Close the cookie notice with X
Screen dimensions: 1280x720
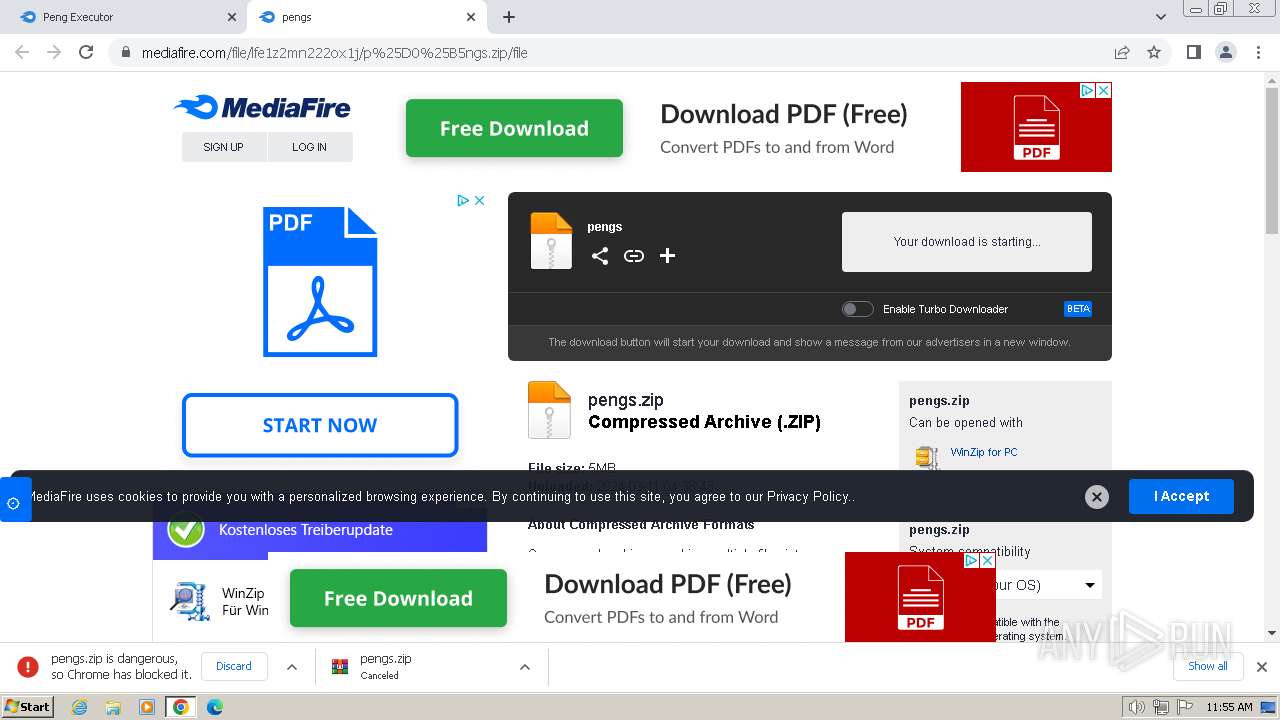click(x=1097, y=496)
